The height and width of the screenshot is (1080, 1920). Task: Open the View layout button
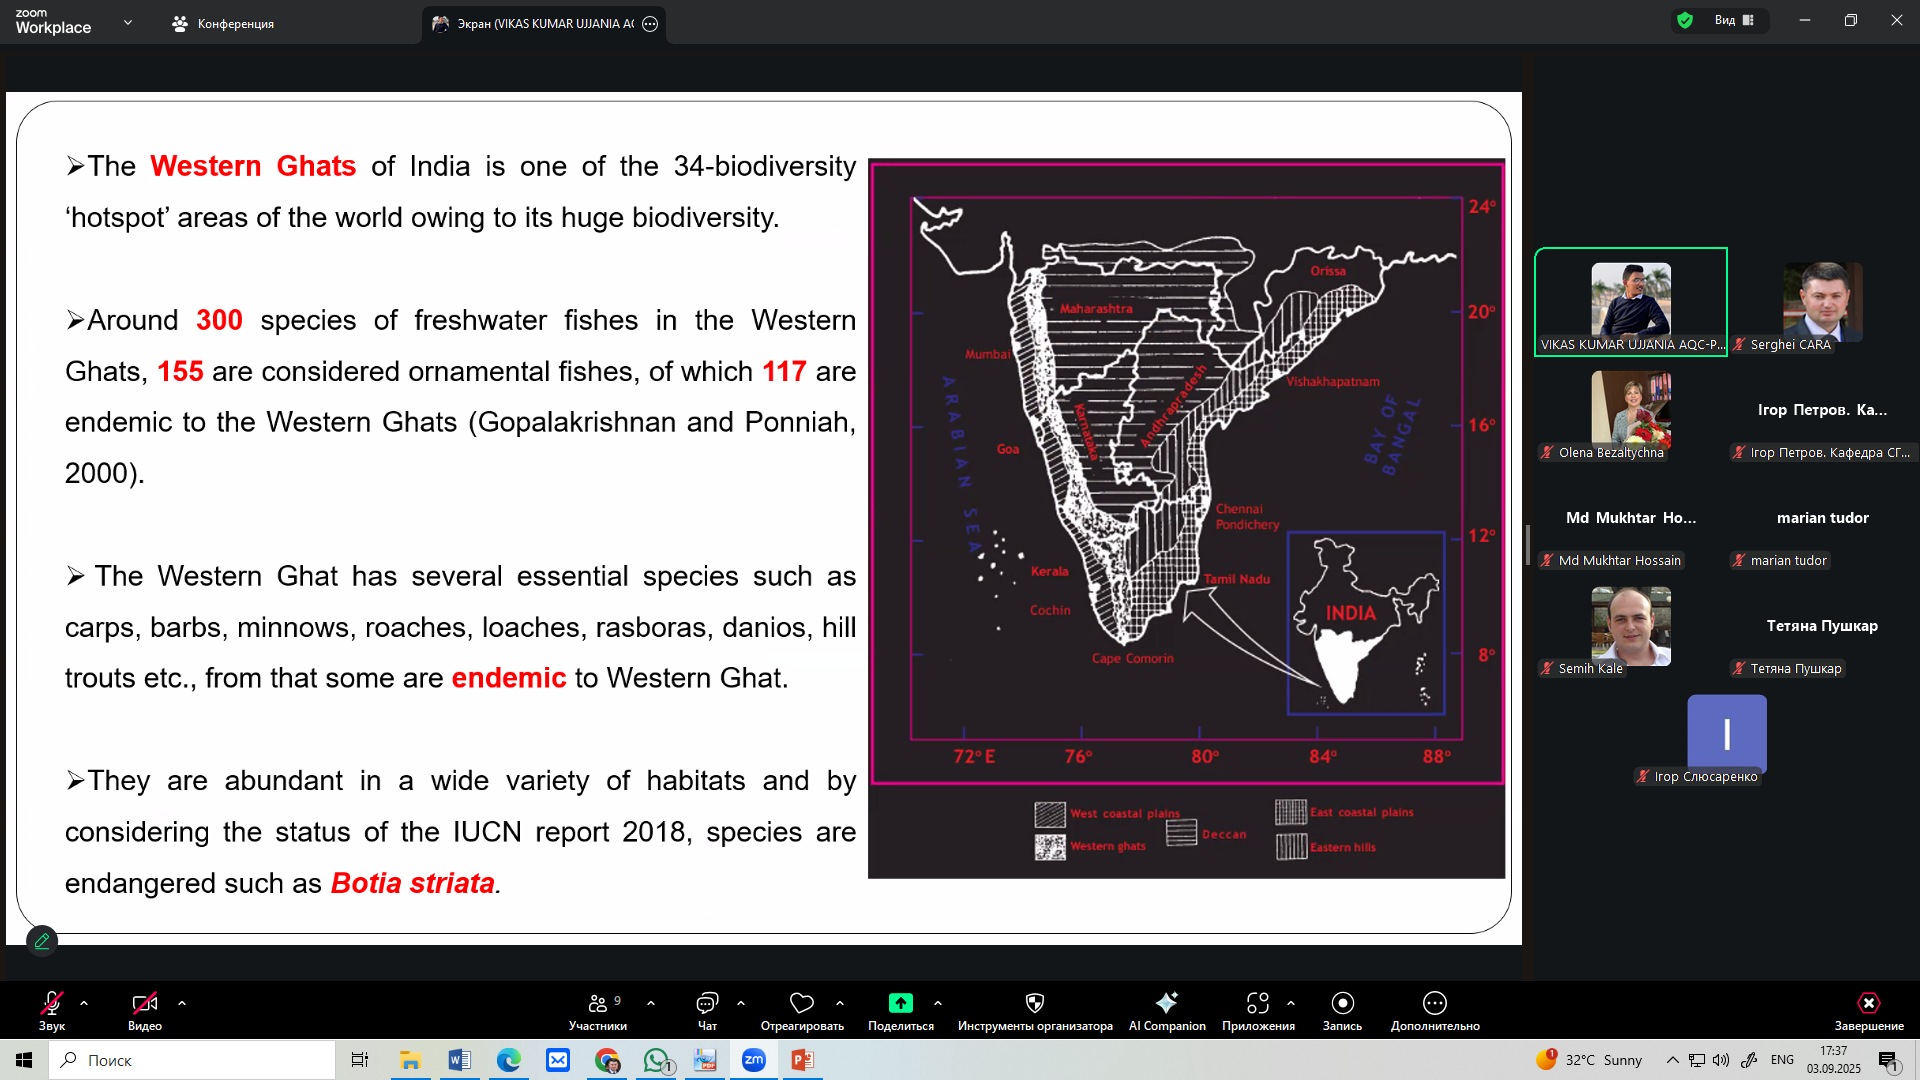pyautogui.click(x=1733, y=20)
